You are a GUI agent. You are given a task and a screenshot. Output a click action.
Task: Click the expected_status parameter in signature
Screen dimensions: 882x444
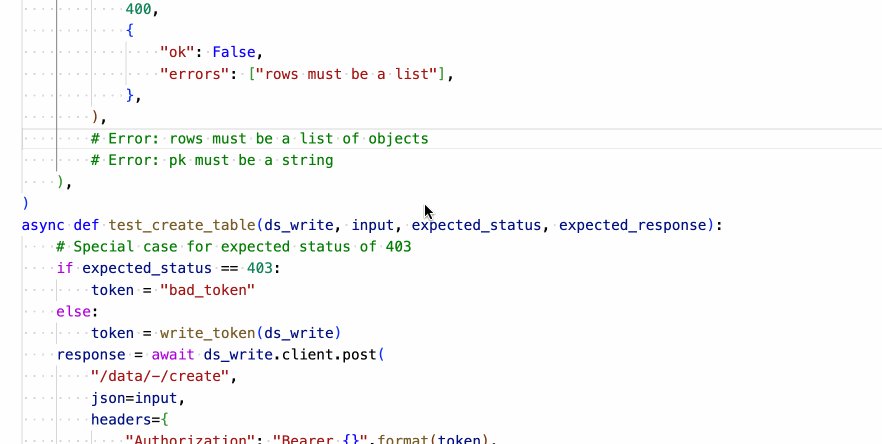click(476, 225)
